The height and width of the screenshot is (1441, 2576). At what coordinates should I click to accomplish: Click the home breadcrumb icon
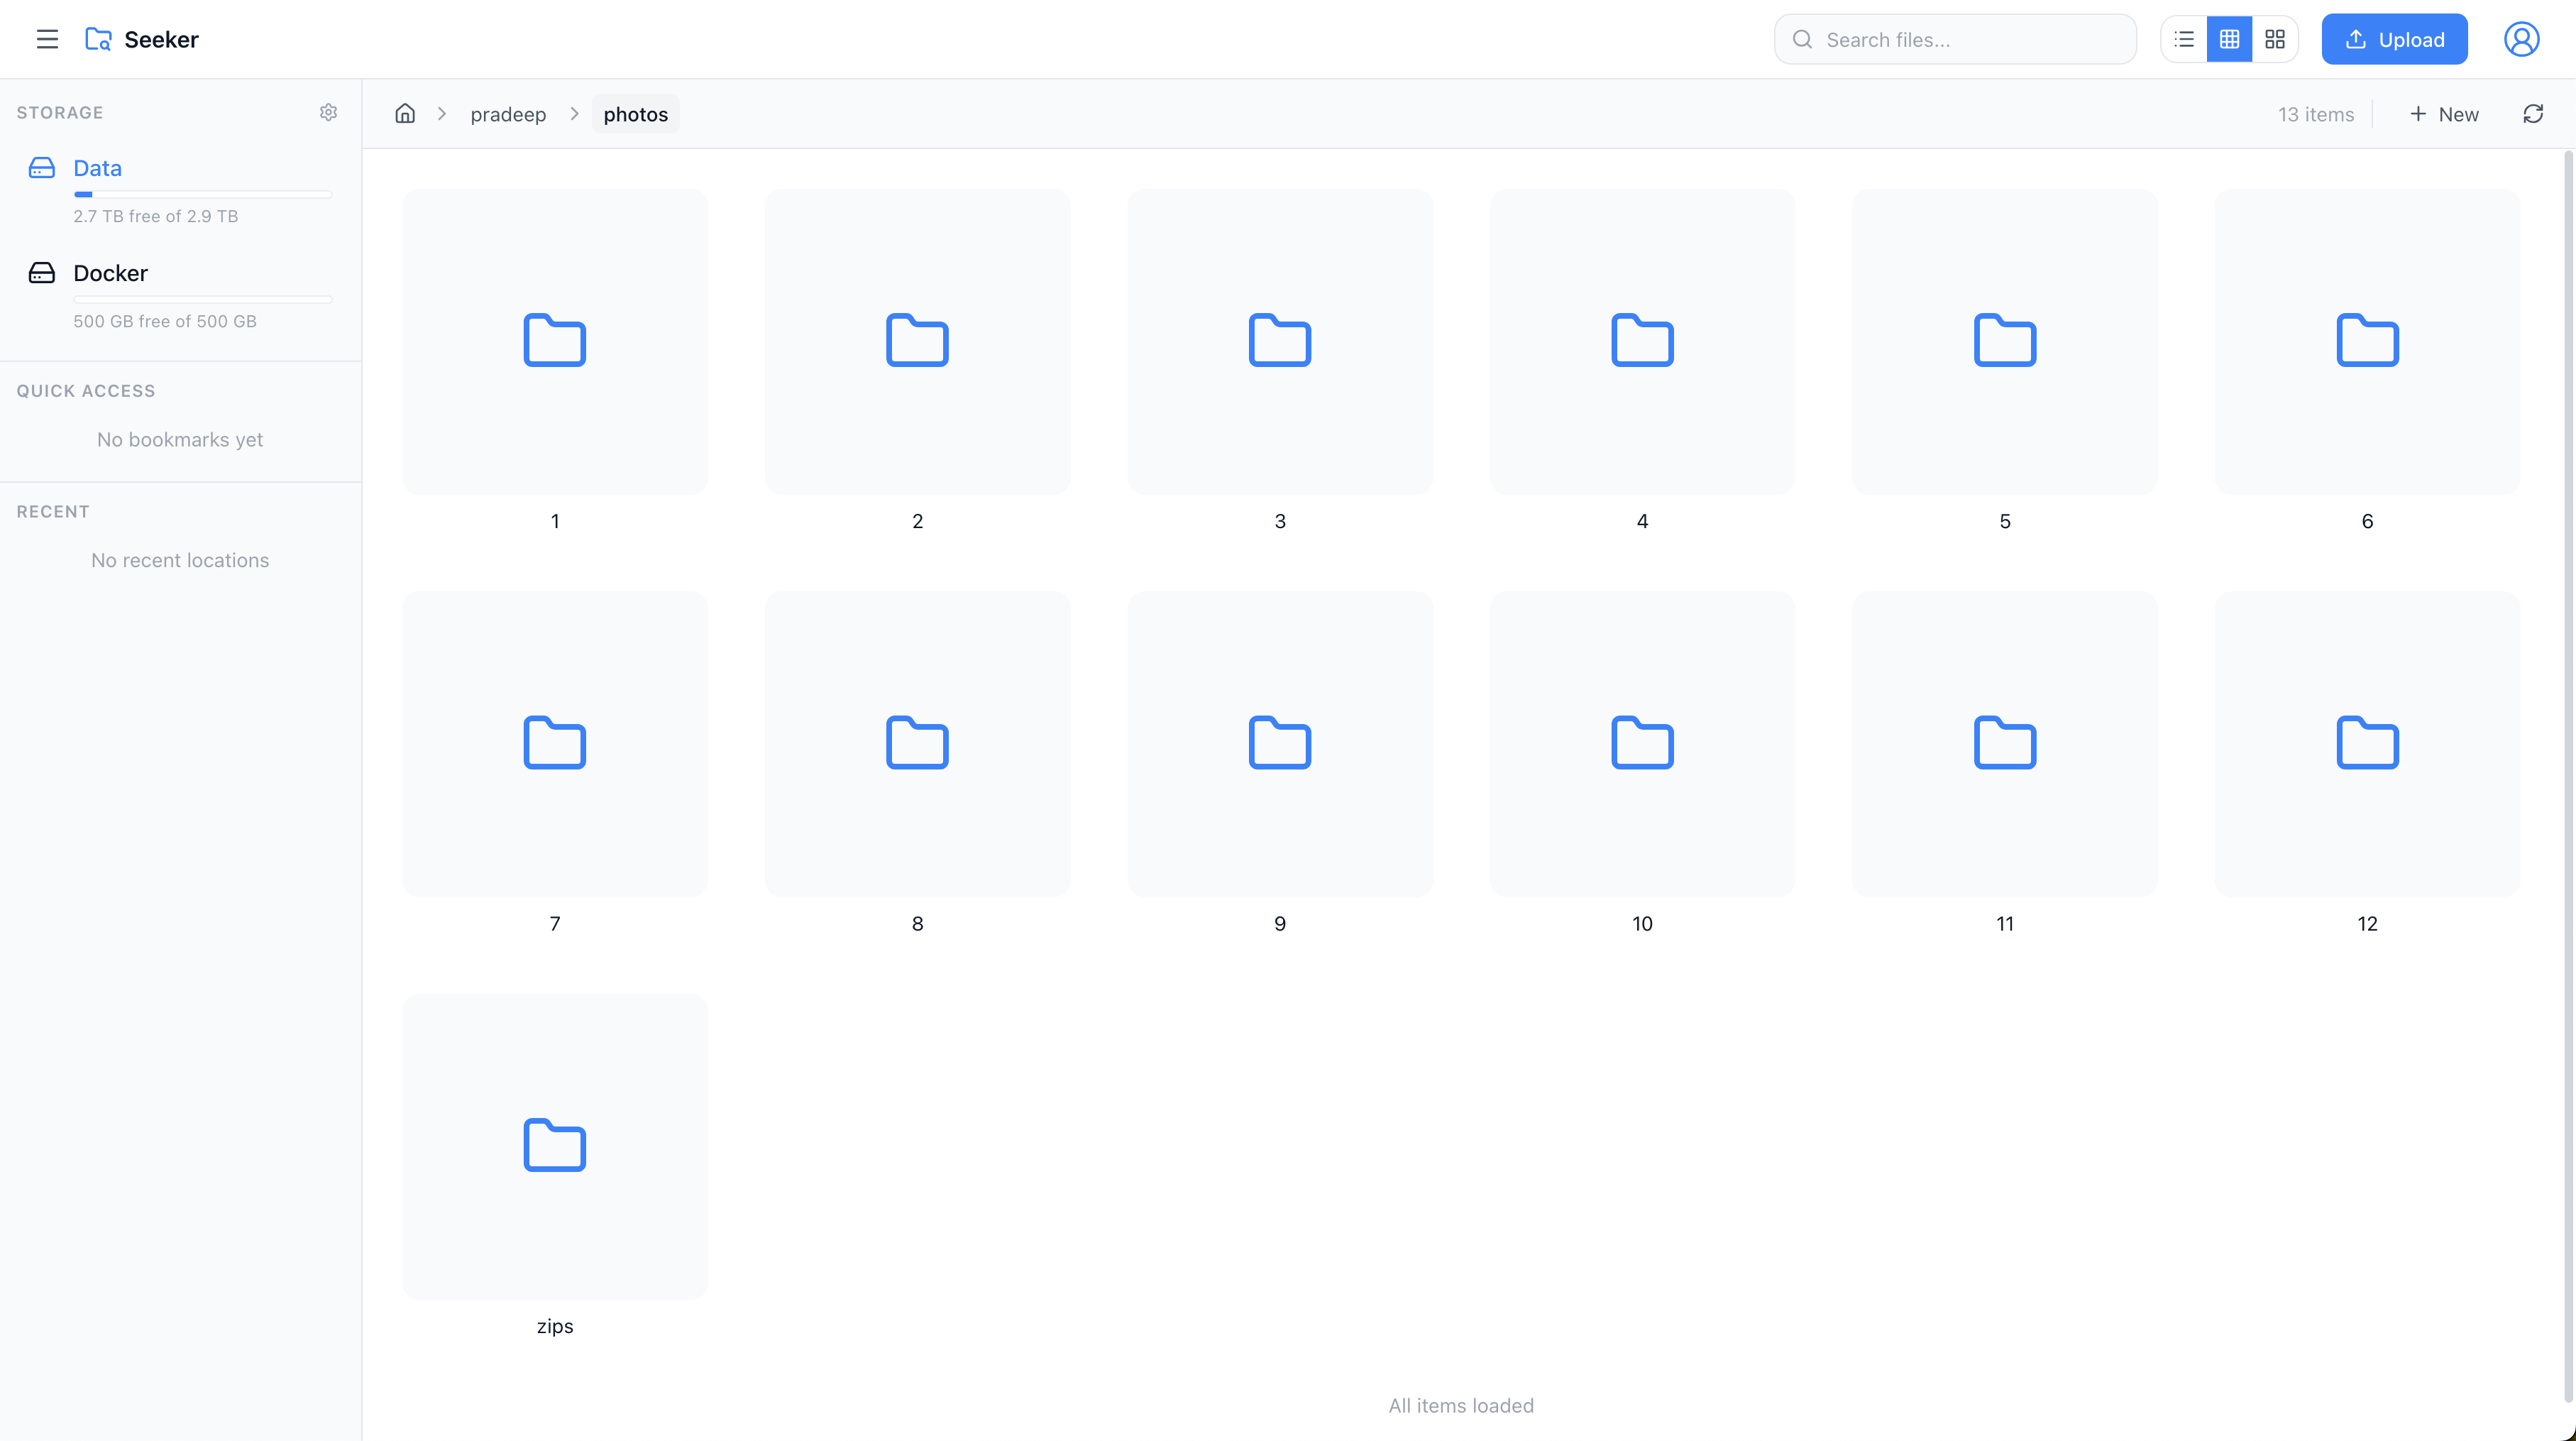(405, 113)
